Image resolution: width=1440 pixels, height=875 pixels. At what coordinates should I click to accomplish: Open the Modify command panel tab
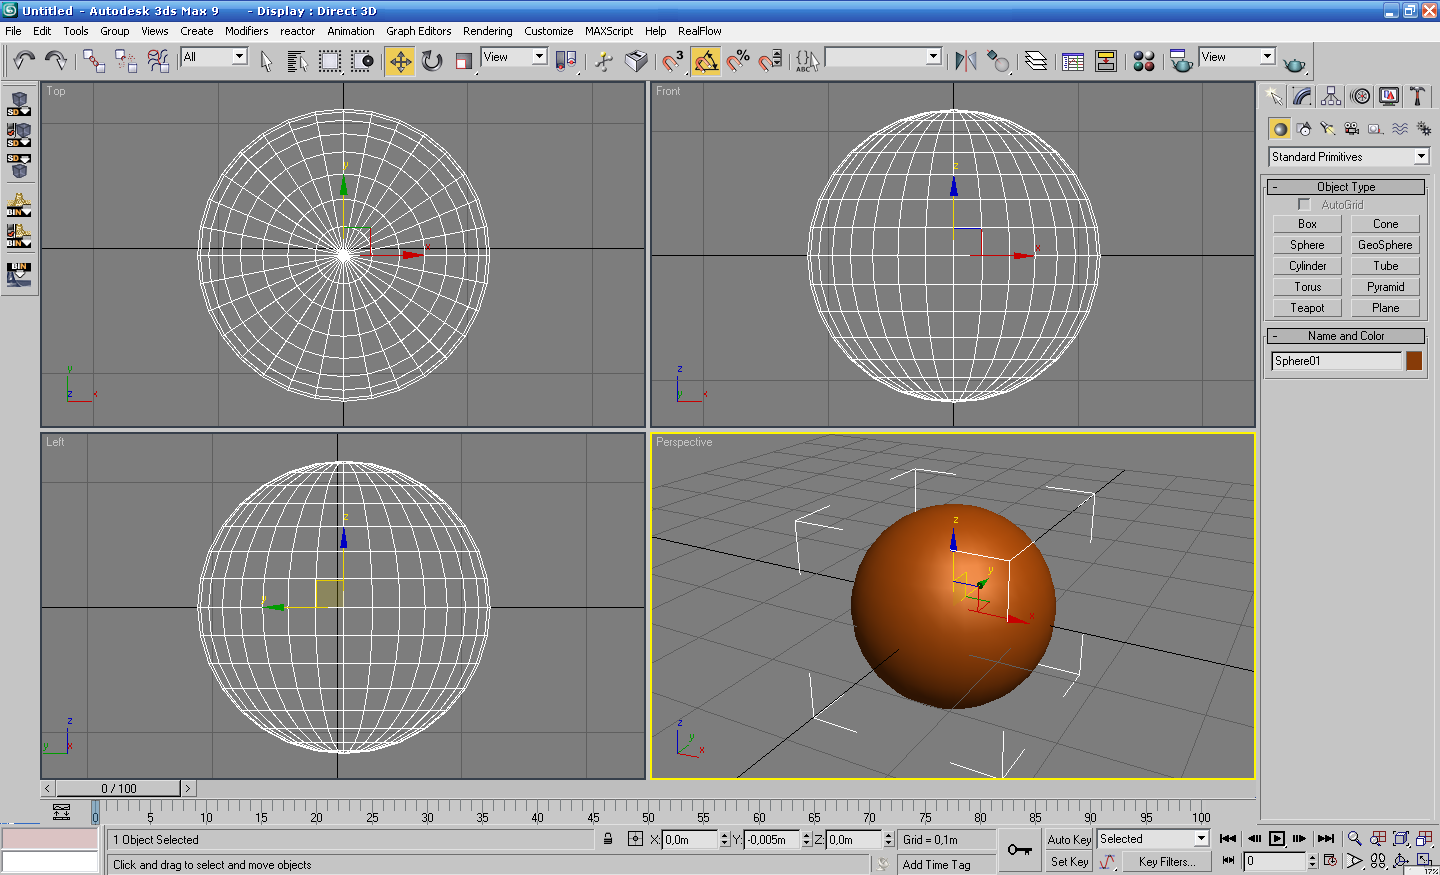(1302, 96)
